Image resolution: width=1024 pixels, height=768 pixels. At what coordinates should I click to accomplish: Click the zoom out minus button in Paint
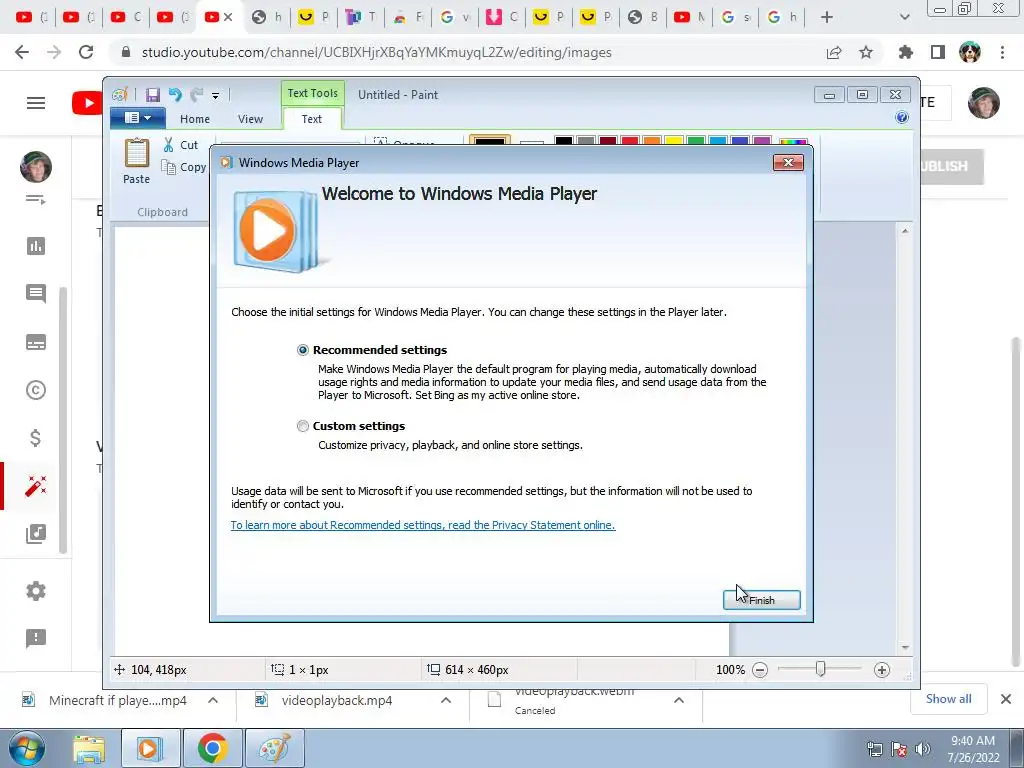click(x=760, y=669)
